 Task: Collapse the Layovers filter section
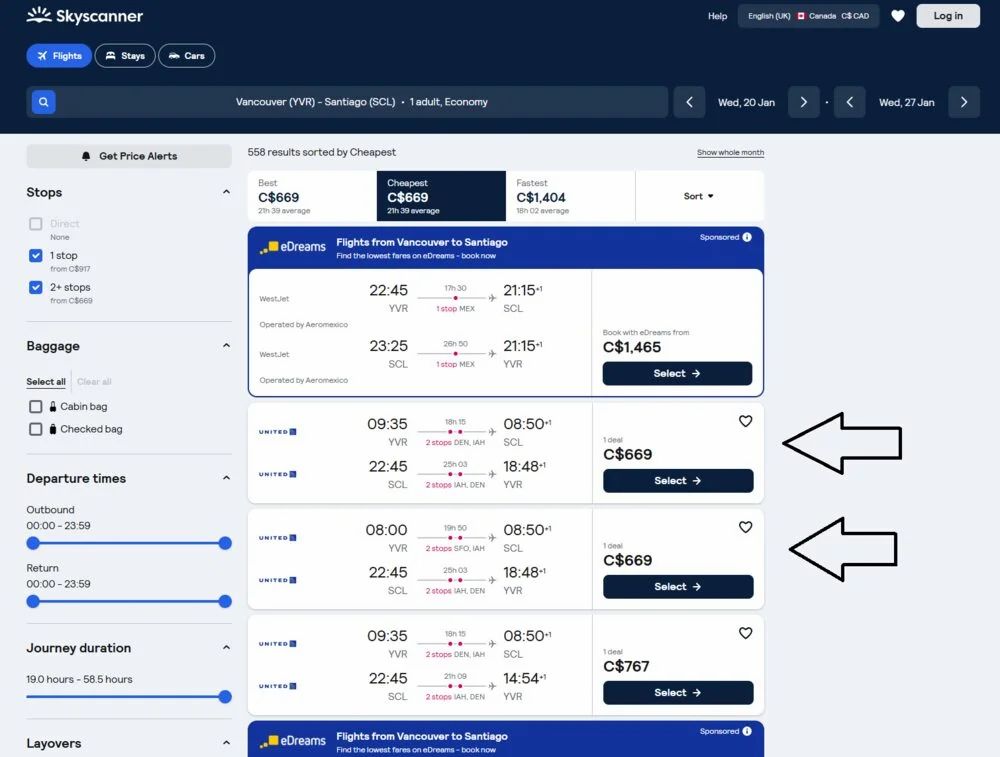click(226, 743)
